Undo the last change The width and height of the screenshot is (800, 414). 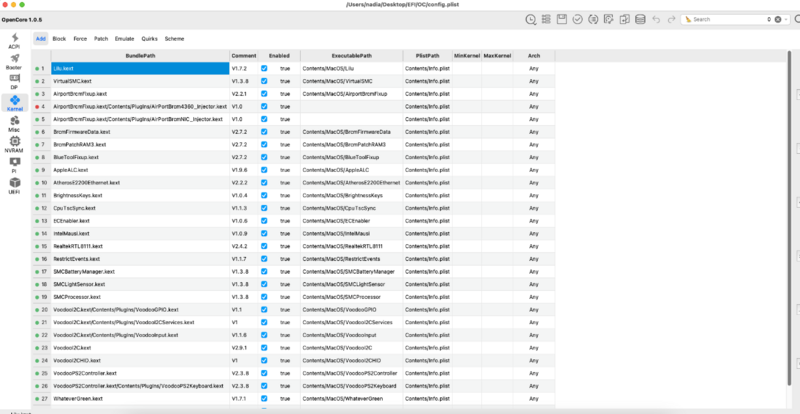[656, 19]
